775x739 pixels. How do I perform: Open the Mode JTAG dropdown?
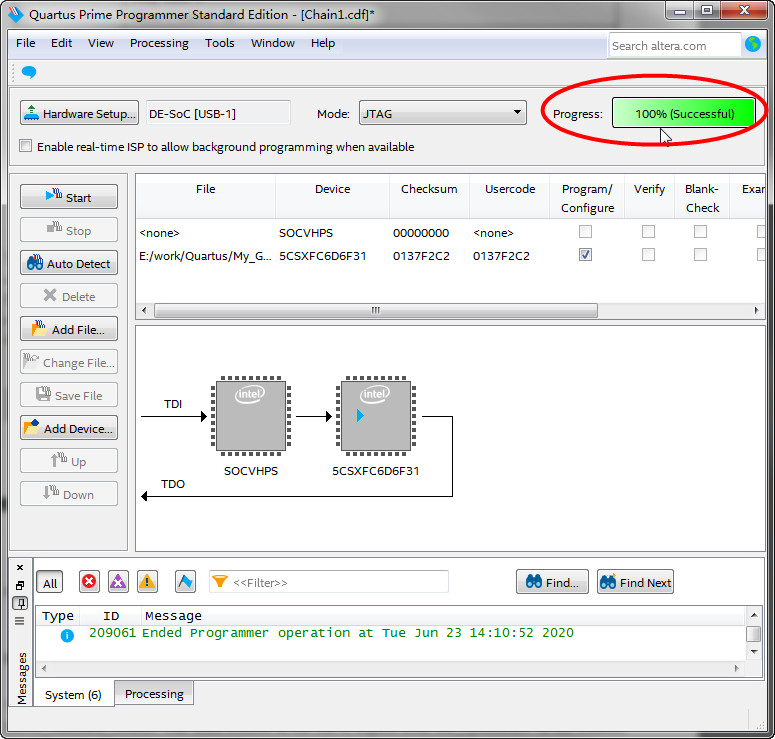coord(442,113)
